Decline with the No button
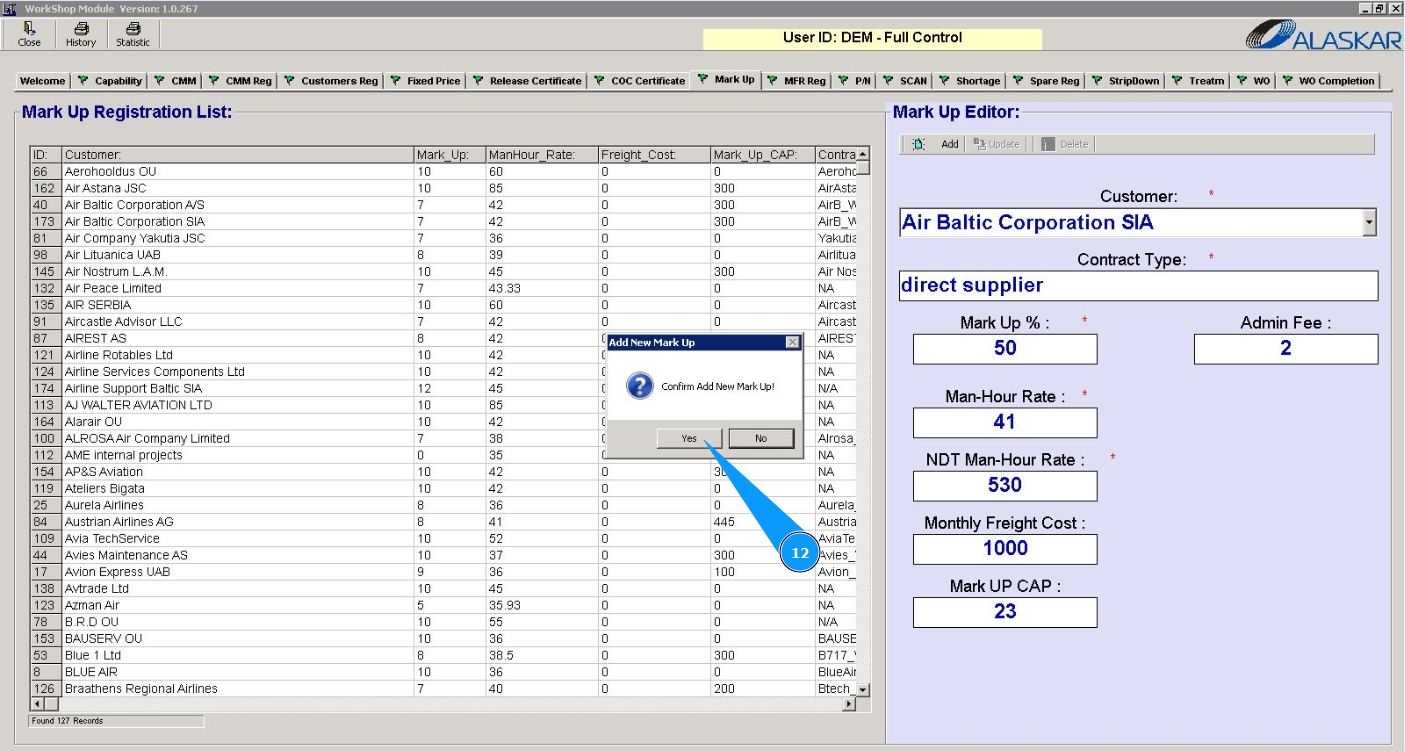1405x751 pixels. point(761,438)
